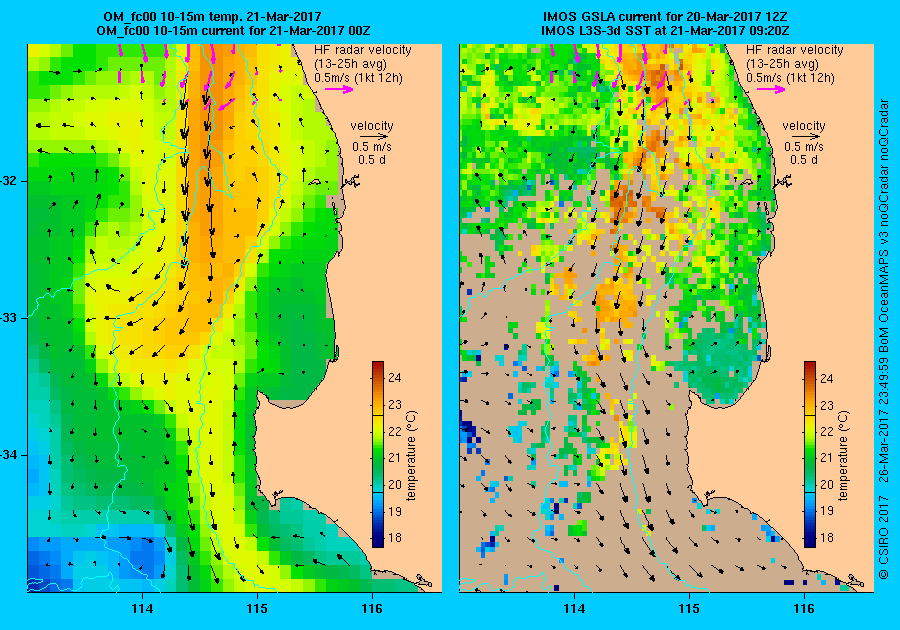Click '0.5m/s (1kt 12h)' text on OM_fc00 map
Screen dimensions: 900x630
[x=358, y=77]
